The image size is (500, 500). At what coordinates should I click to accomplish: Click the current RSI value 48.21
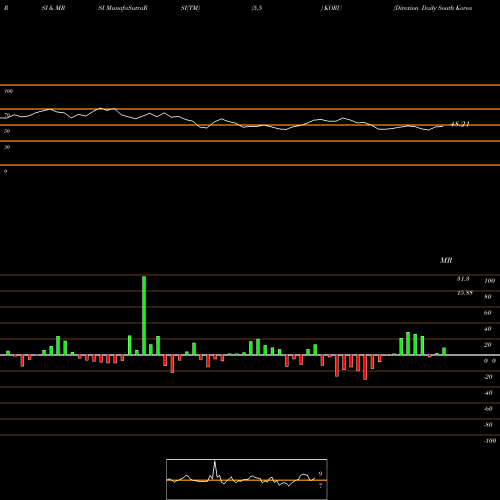coord(460,124)
